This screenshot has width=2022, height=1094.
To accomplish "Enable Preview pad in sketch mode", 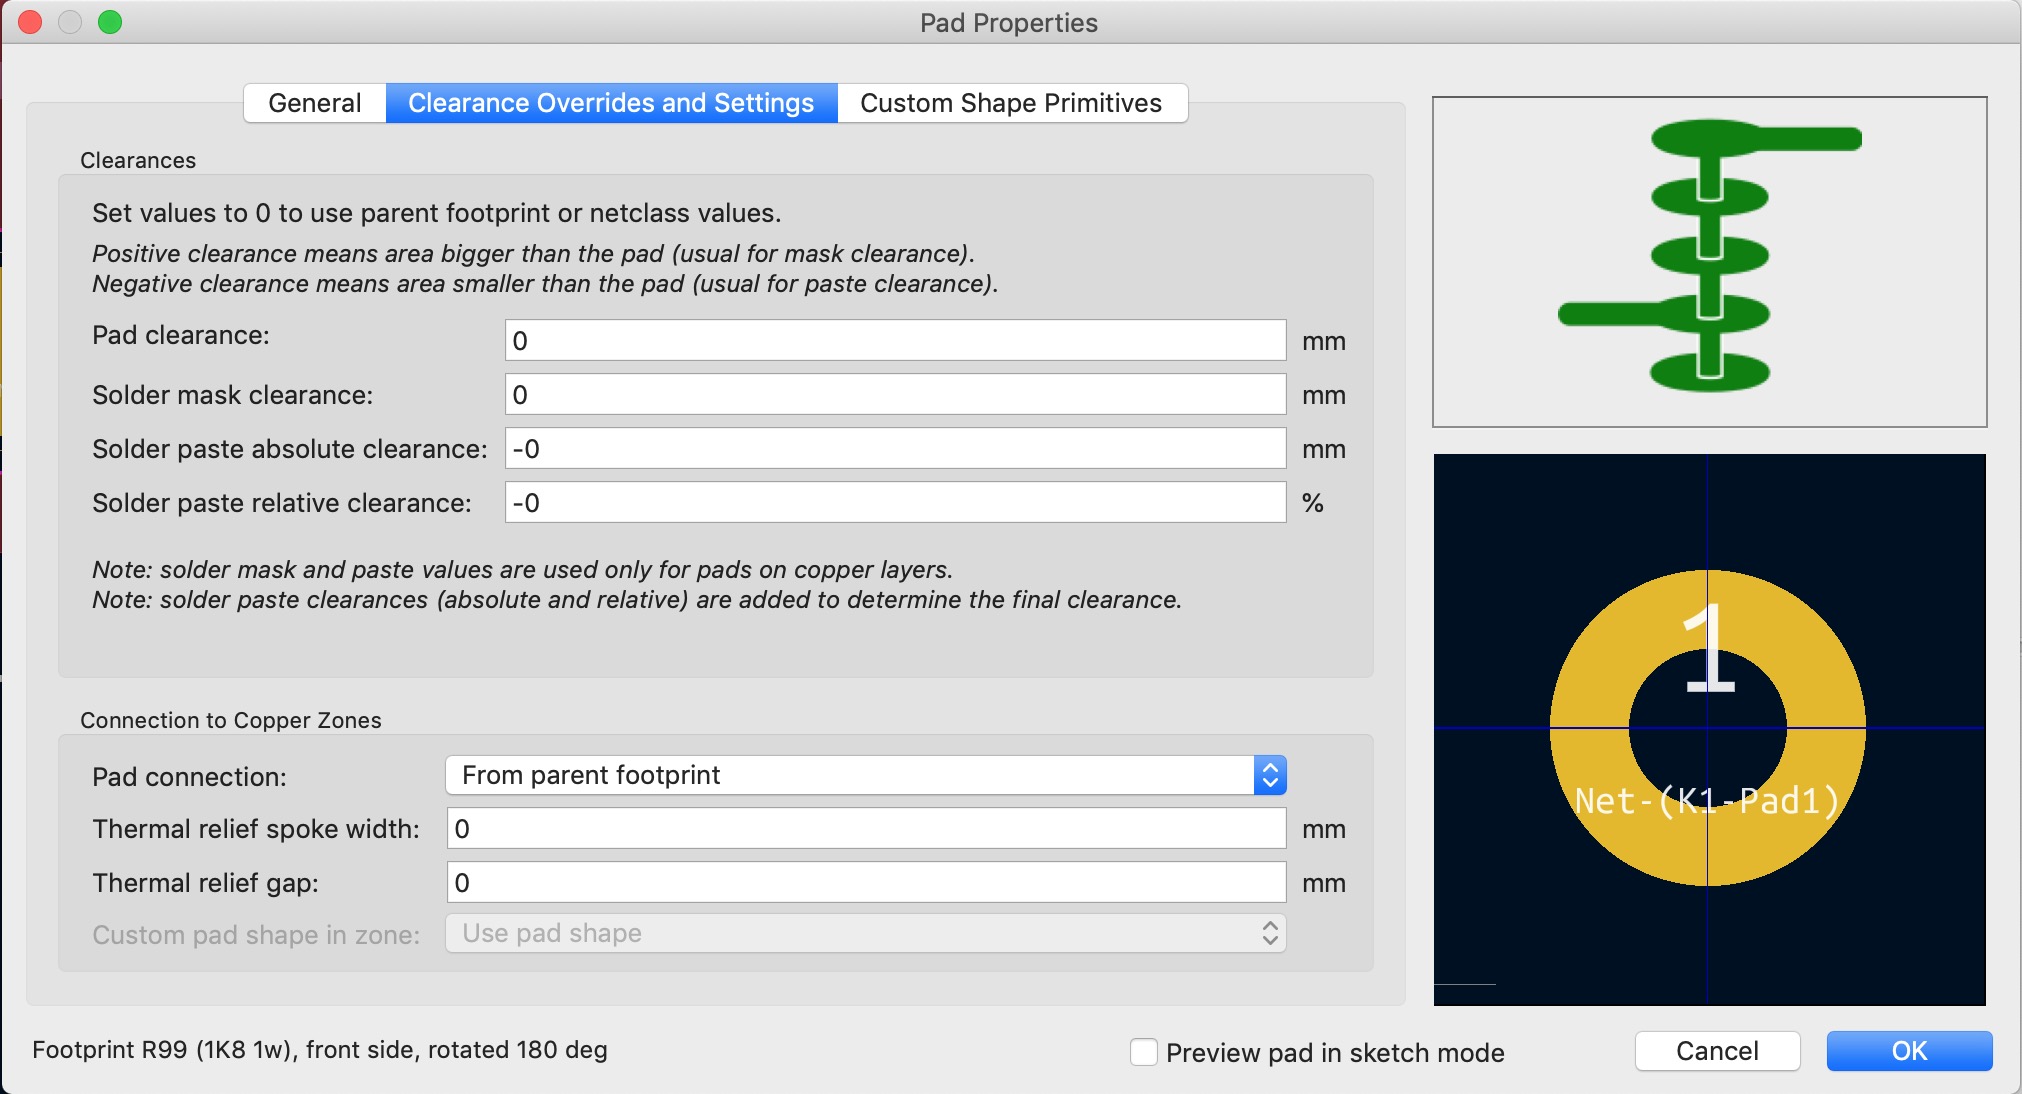I will click(x=1144, y=1052).
